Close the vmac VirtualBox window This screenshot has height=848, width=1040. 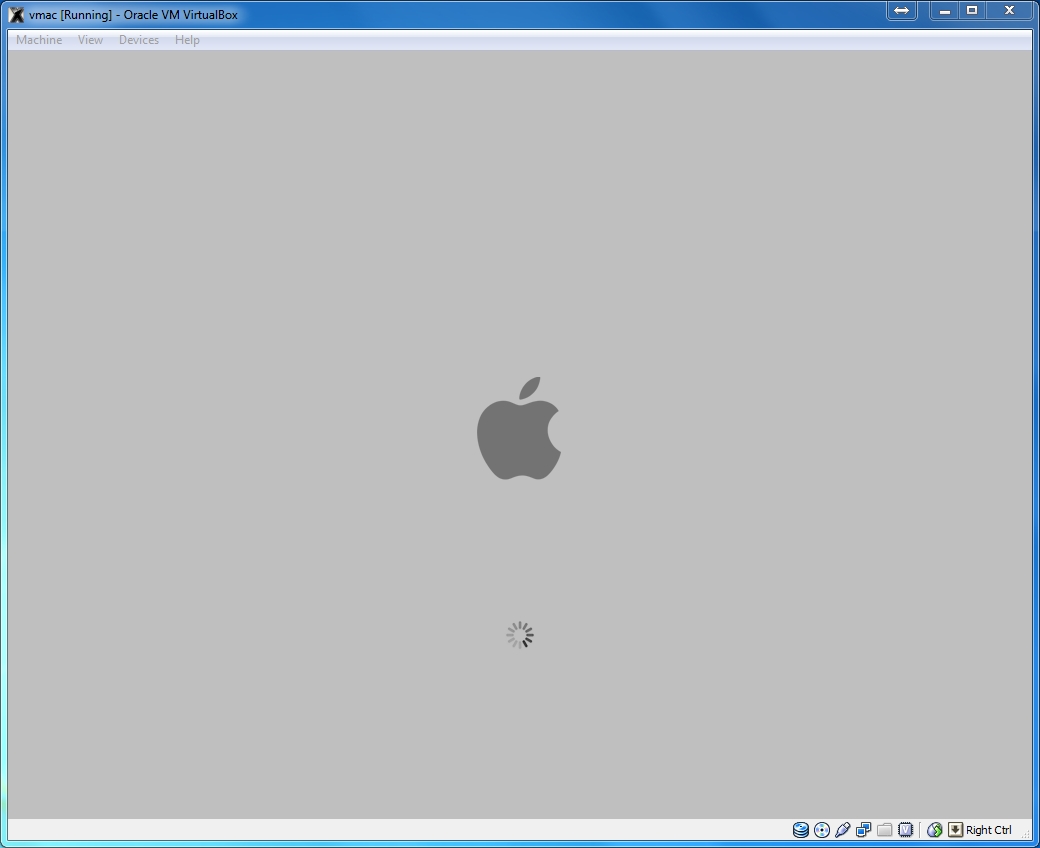[x=1009, y=11]
